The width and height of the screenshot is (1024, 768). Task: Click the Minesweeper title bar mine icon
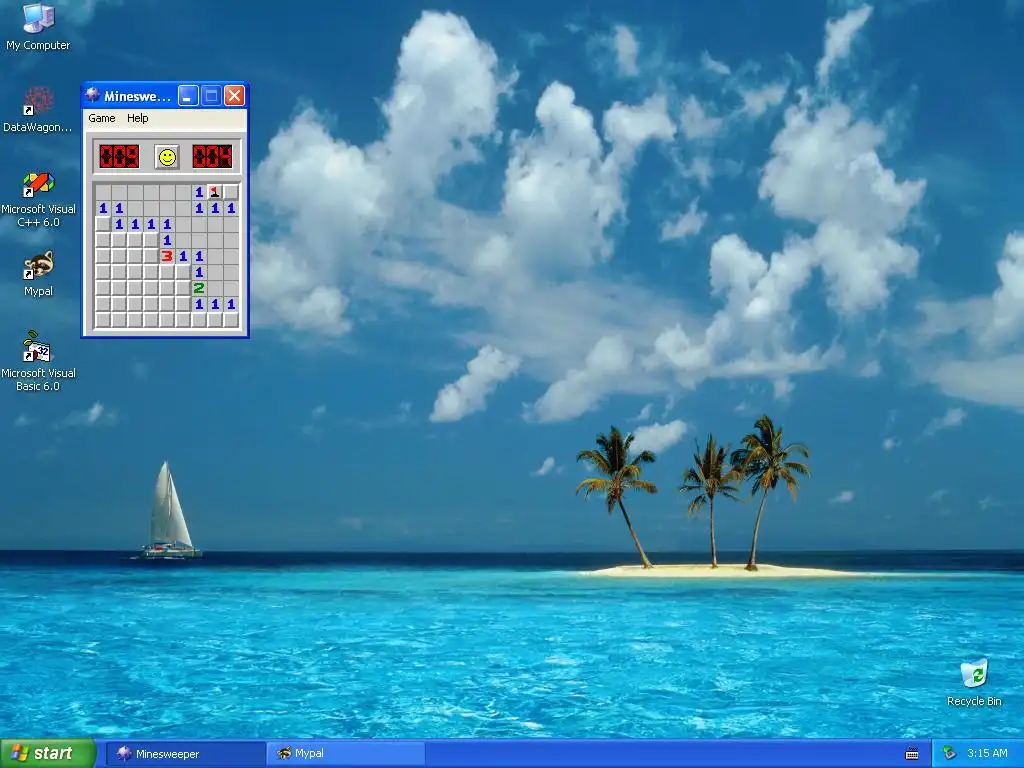pyautogui.click(x=92, y=95)
